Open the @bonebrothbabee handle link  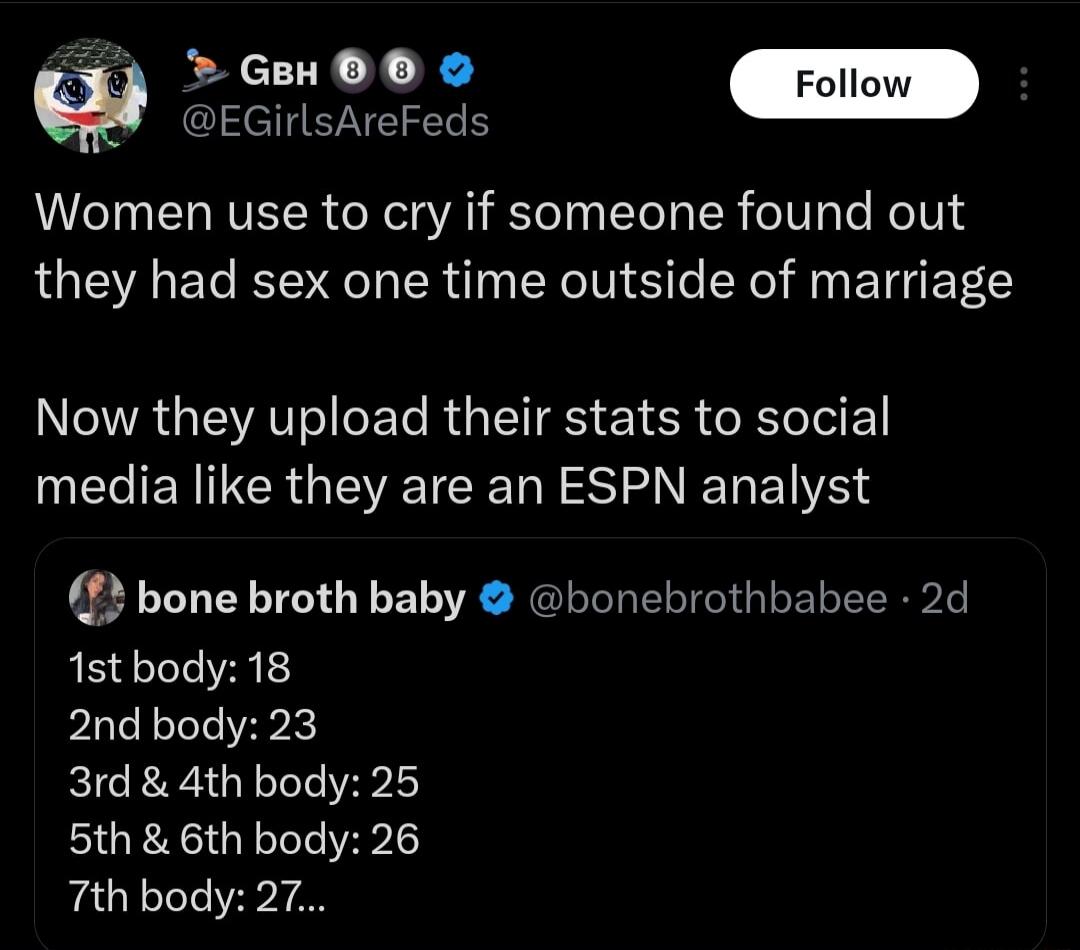point(706,598)
